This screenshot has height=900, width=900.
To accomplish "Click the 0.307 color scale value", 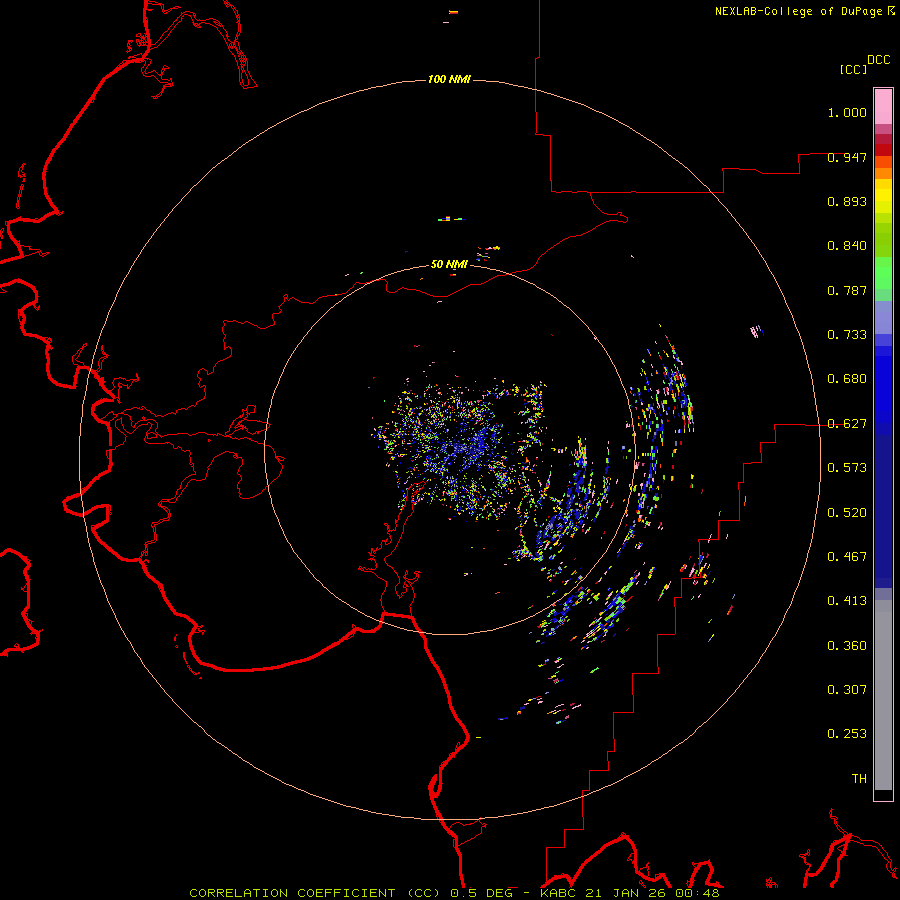I will tap(847, 690).
